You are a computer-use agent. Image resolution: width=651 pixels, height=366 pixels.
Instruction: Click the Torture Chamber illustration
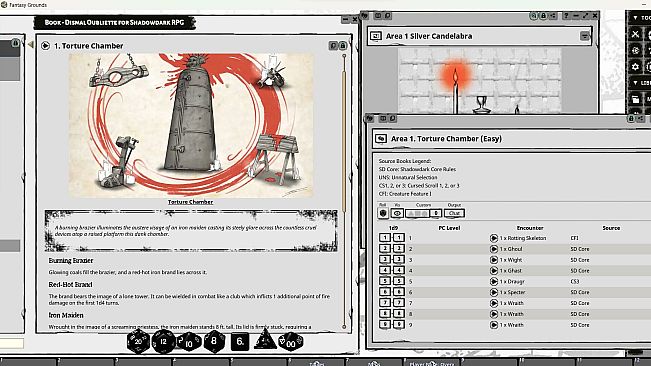(x=190, y=124)
